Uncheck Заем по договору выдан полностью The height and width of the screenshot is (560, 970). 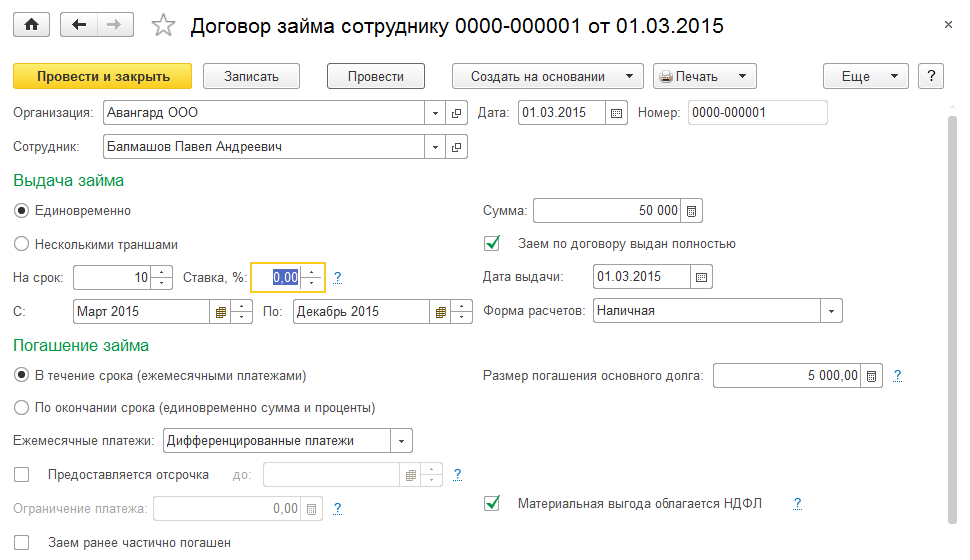491,243
